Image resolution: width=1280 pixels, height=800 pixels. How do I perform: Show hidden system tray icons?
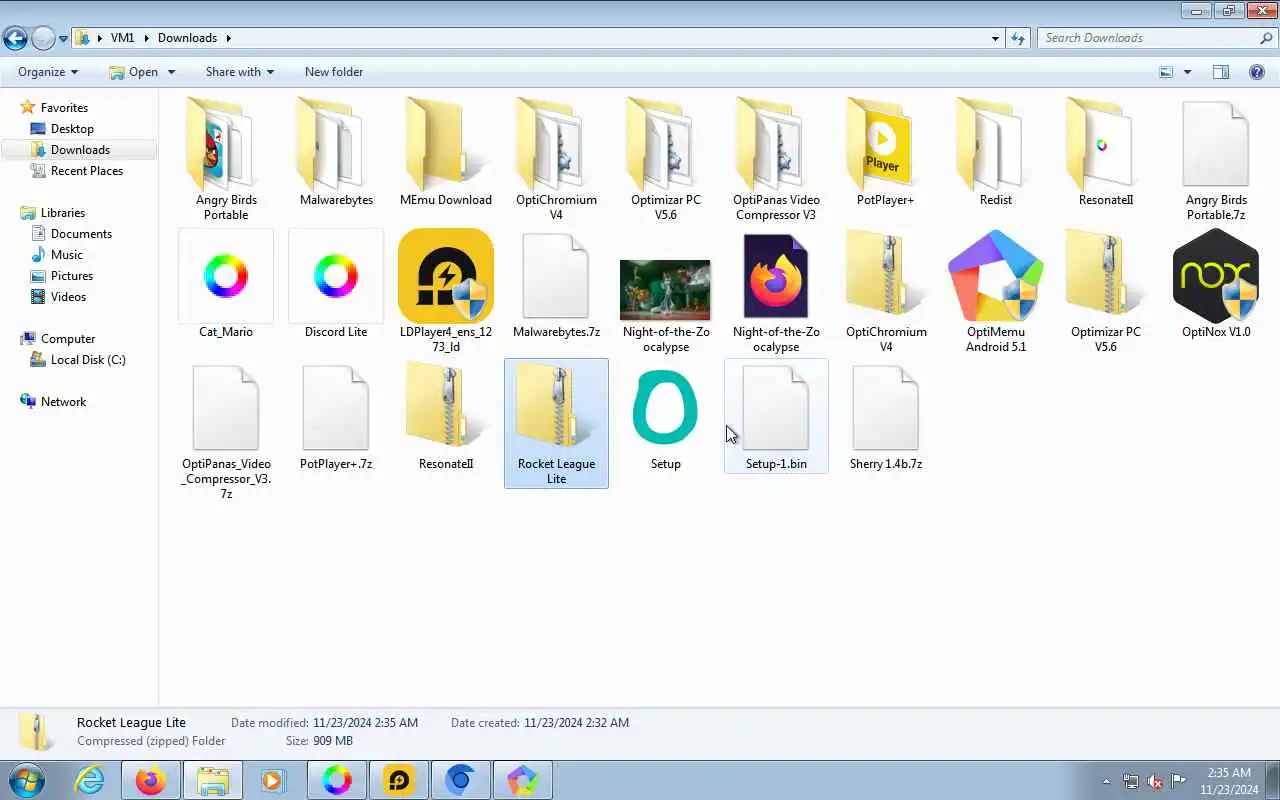click(1106, 781)
